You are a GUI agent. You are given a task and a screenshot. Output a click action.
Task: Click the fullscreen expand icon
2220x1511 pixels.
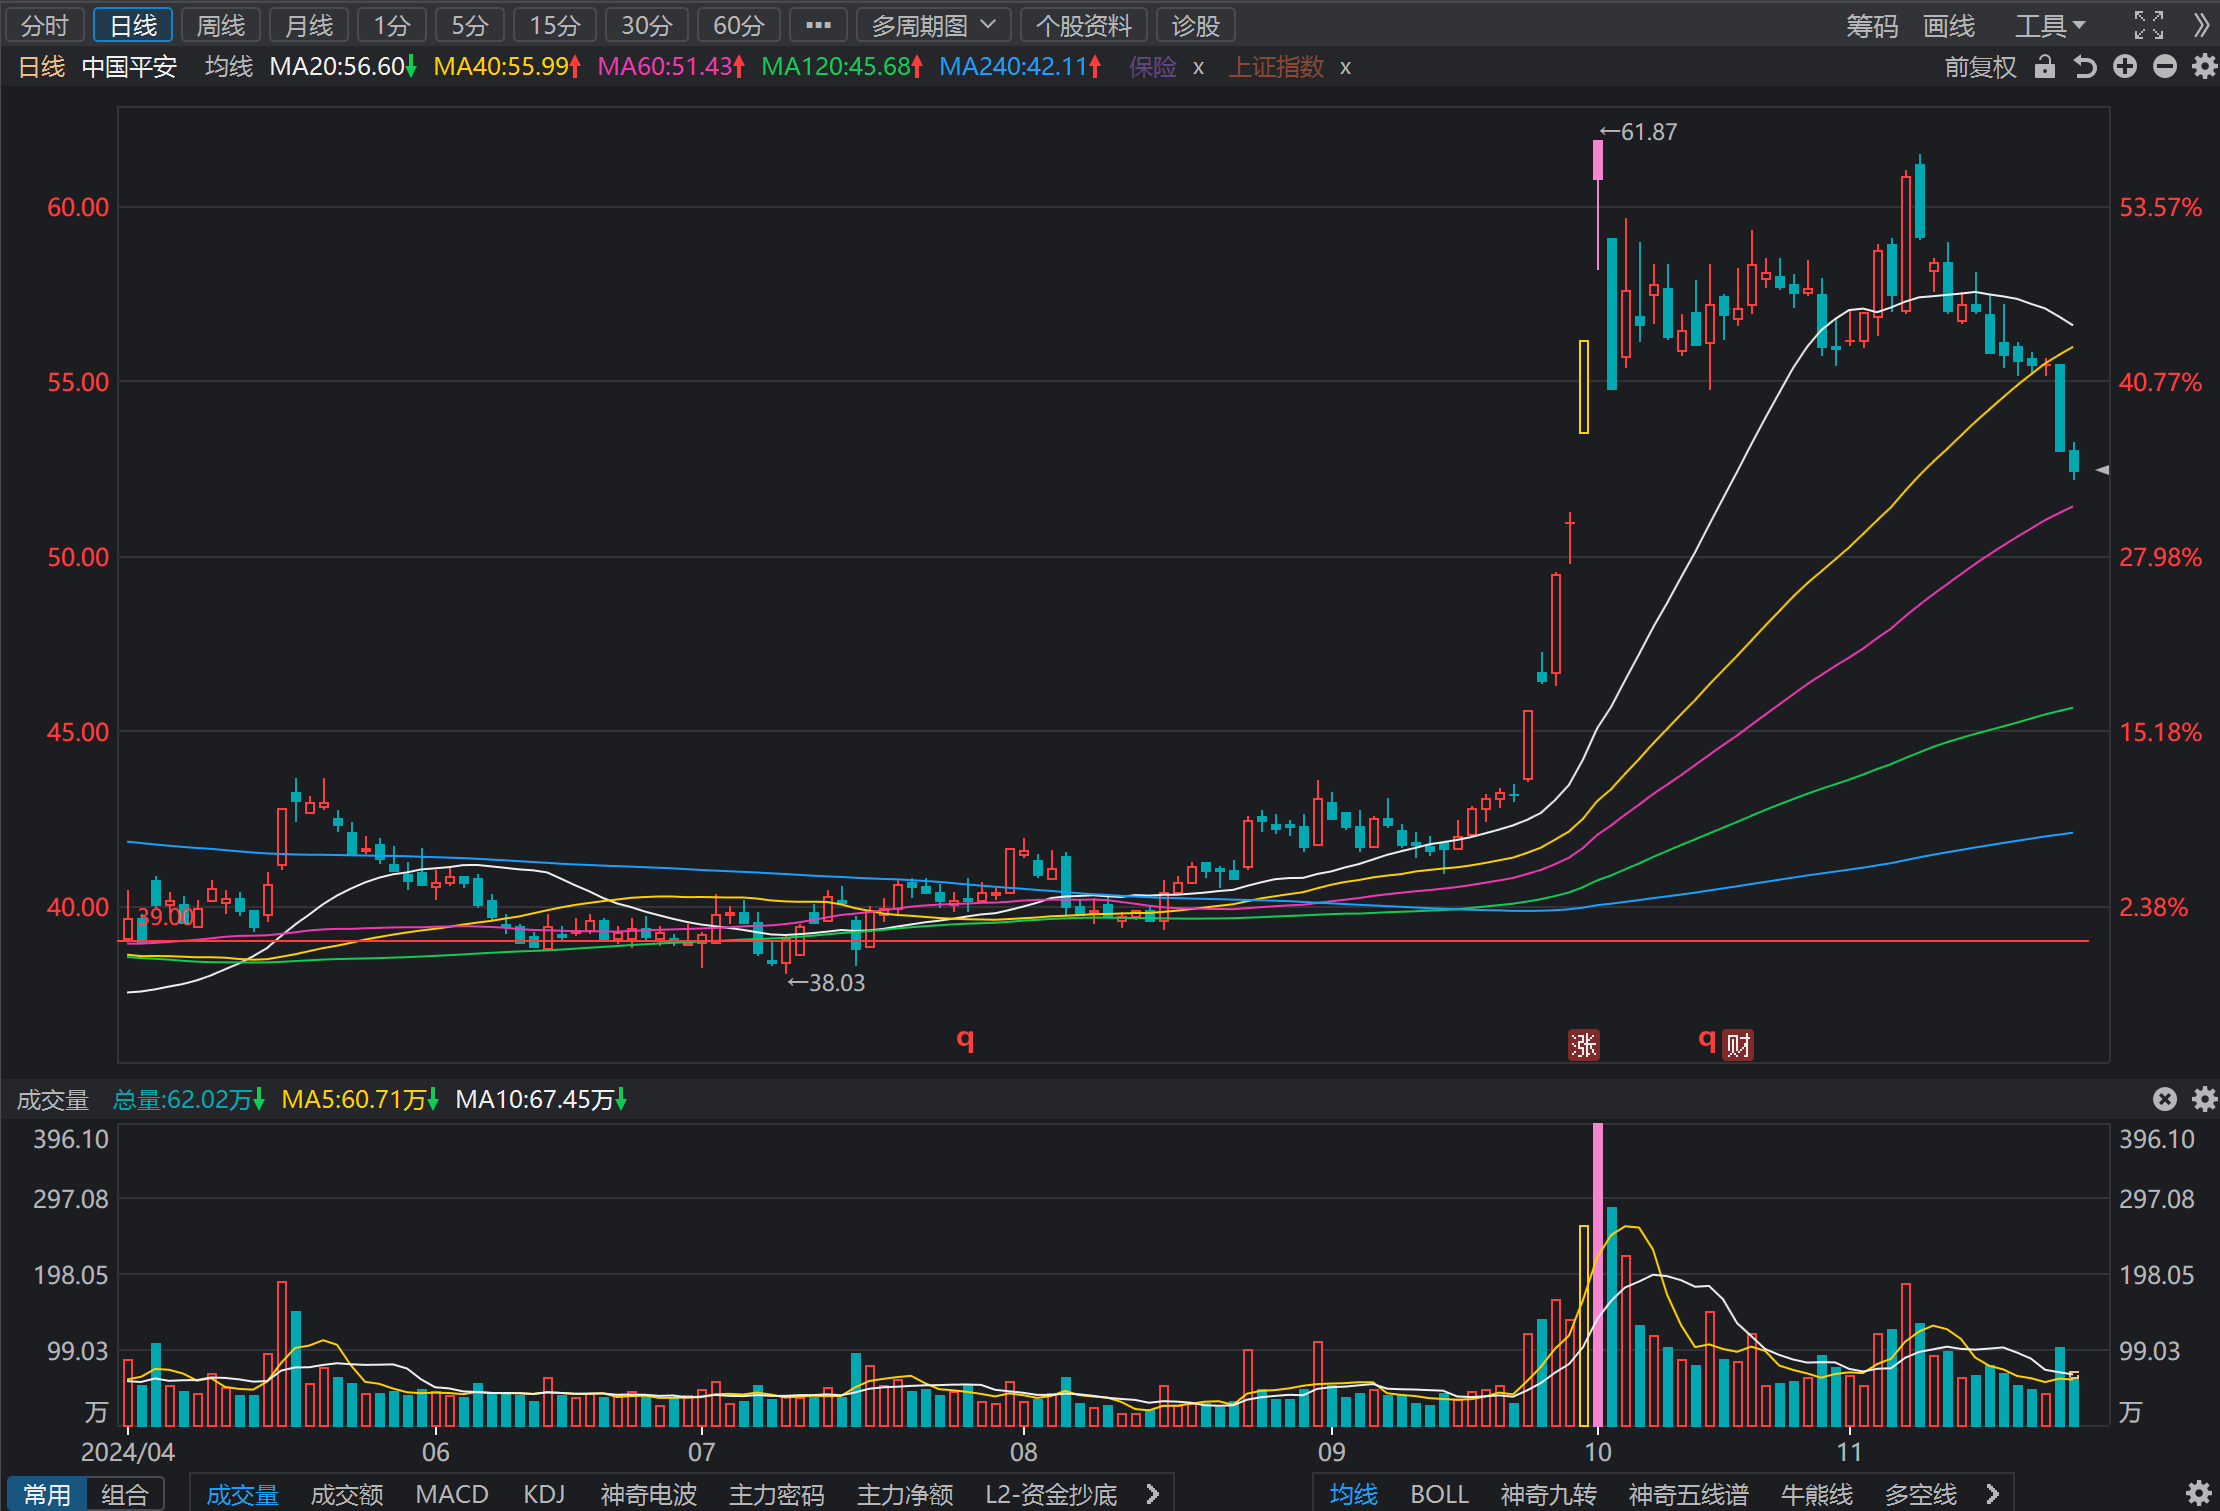[x=2149, y=25]
